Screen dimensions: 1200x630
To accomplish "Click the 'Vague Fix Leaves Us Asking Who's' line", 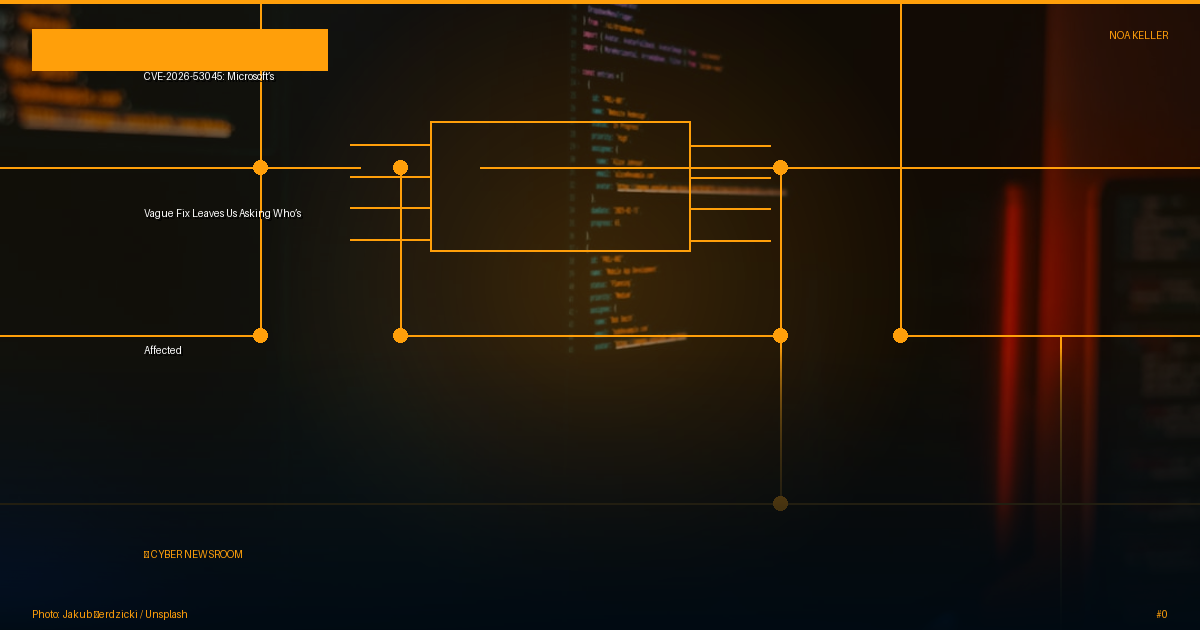I will [x=222, y=213].
